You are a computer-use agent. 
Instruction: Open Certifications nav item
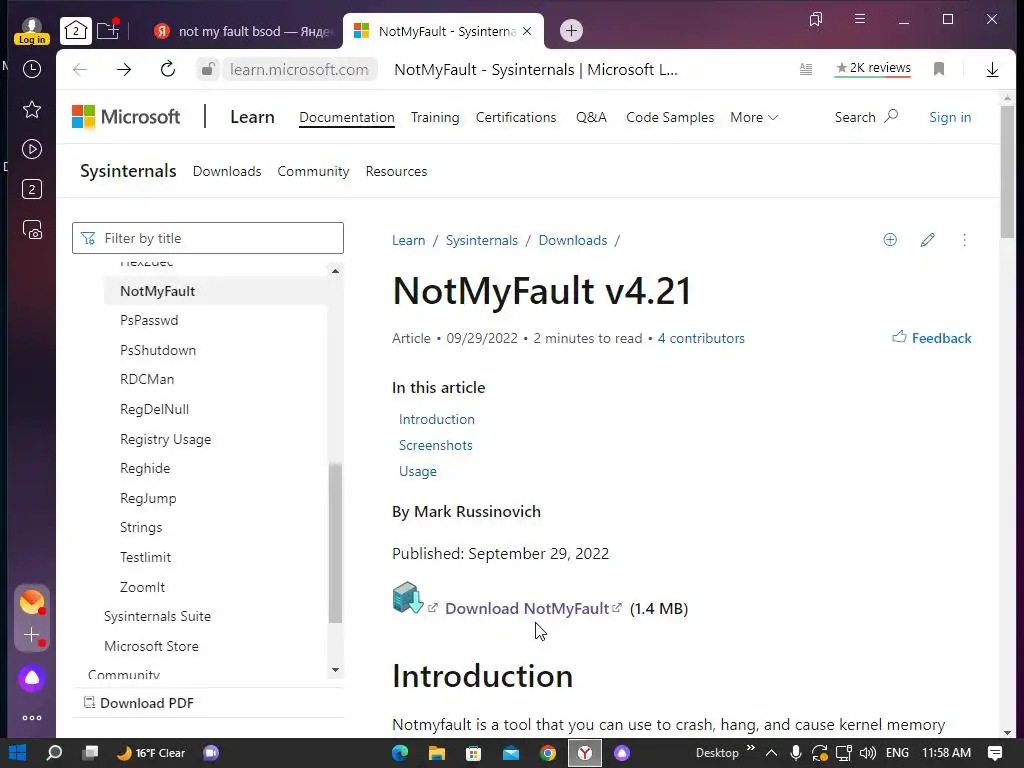click(516, 118)
